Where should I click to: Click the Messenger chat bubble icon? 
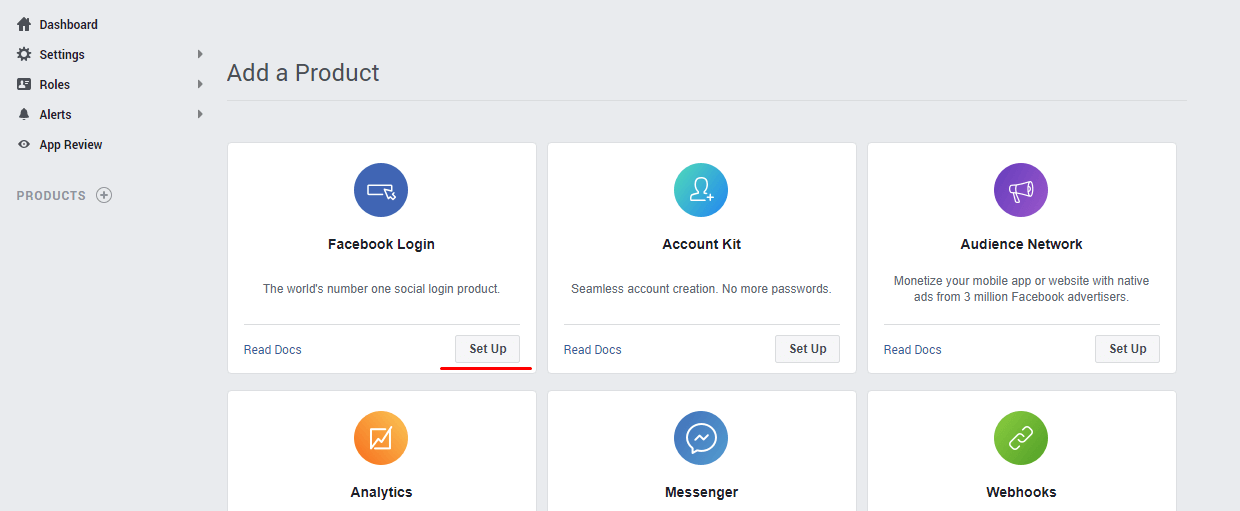[x=701, y=438]
